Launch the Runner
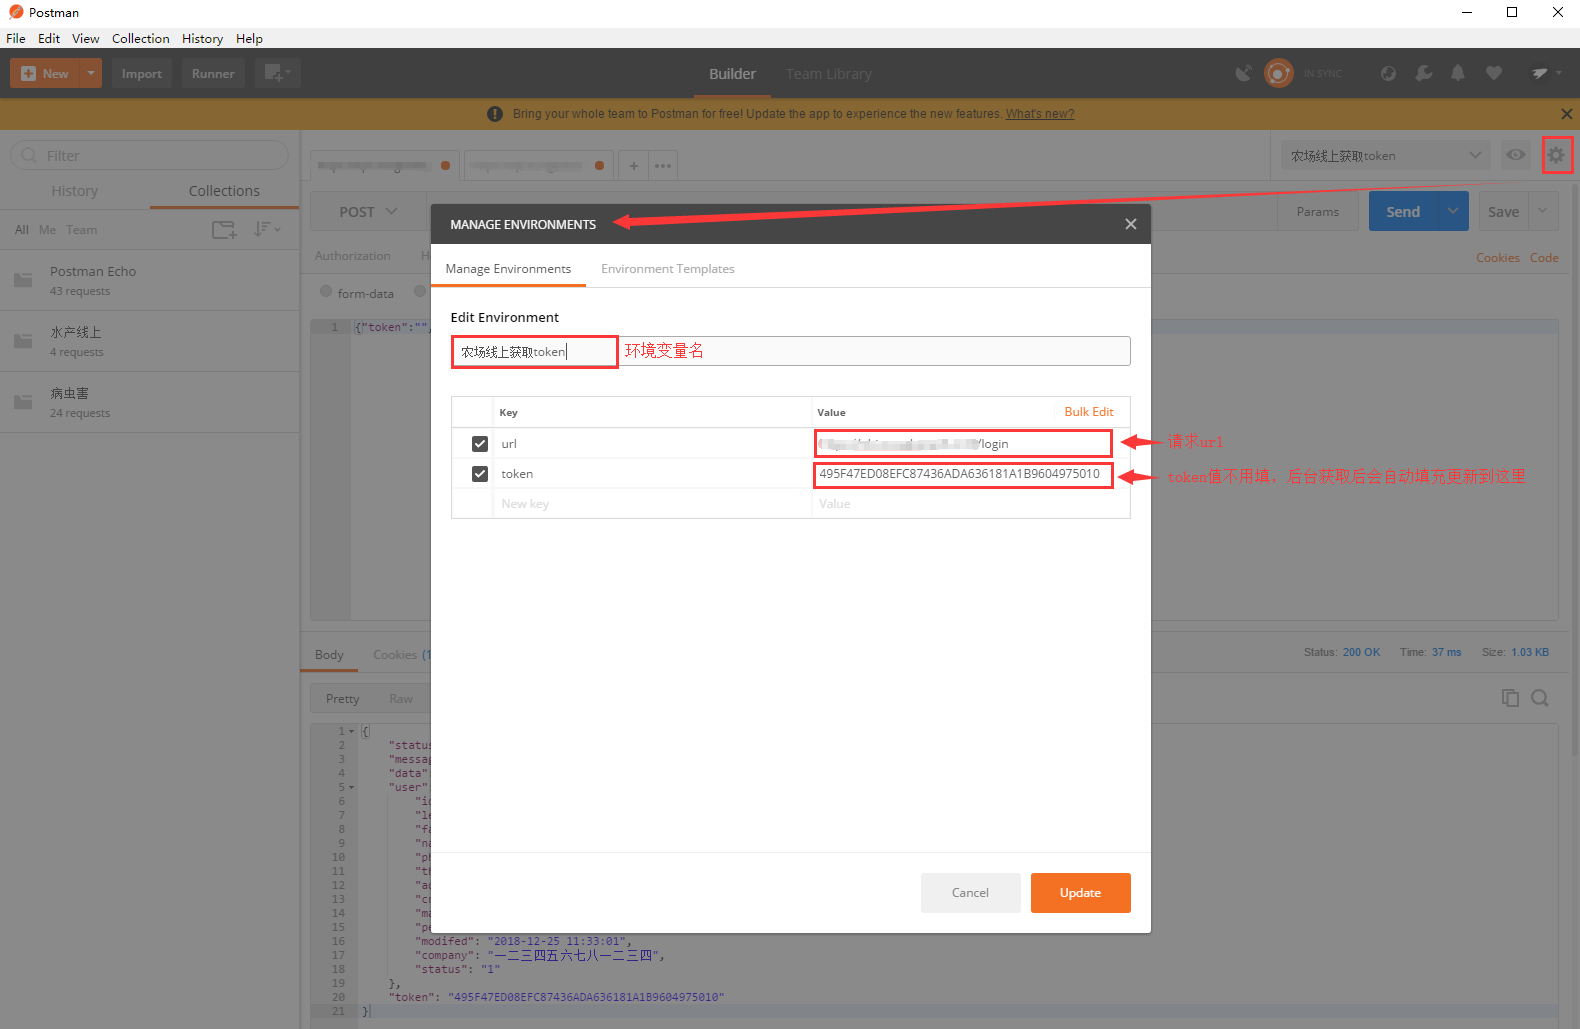This screenshot has width=1580, height=1029. coord(213,73)
